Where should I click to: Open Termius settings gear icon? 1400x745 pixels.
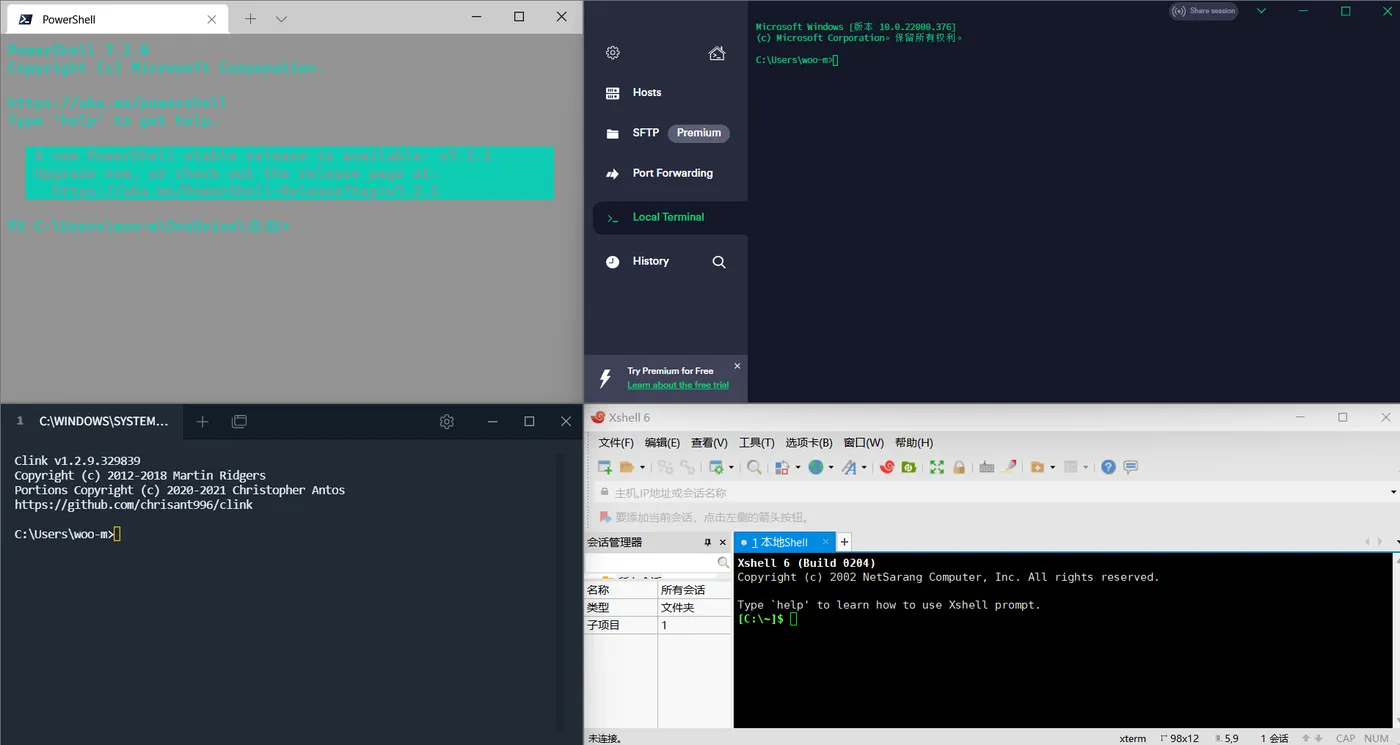613,53
